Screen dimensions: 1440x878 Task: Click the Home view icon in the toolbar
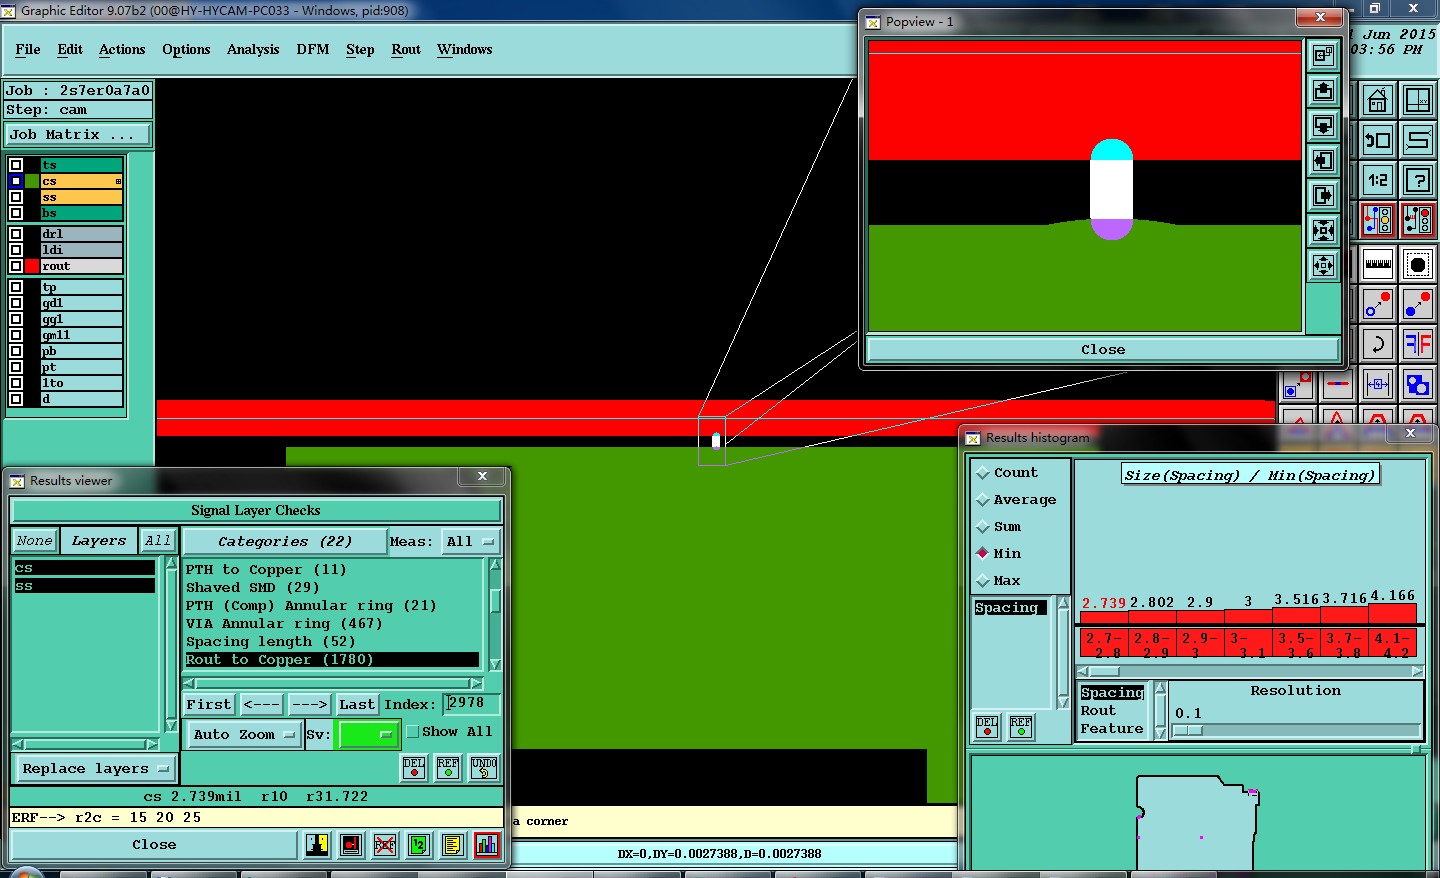pos(1378,100)
